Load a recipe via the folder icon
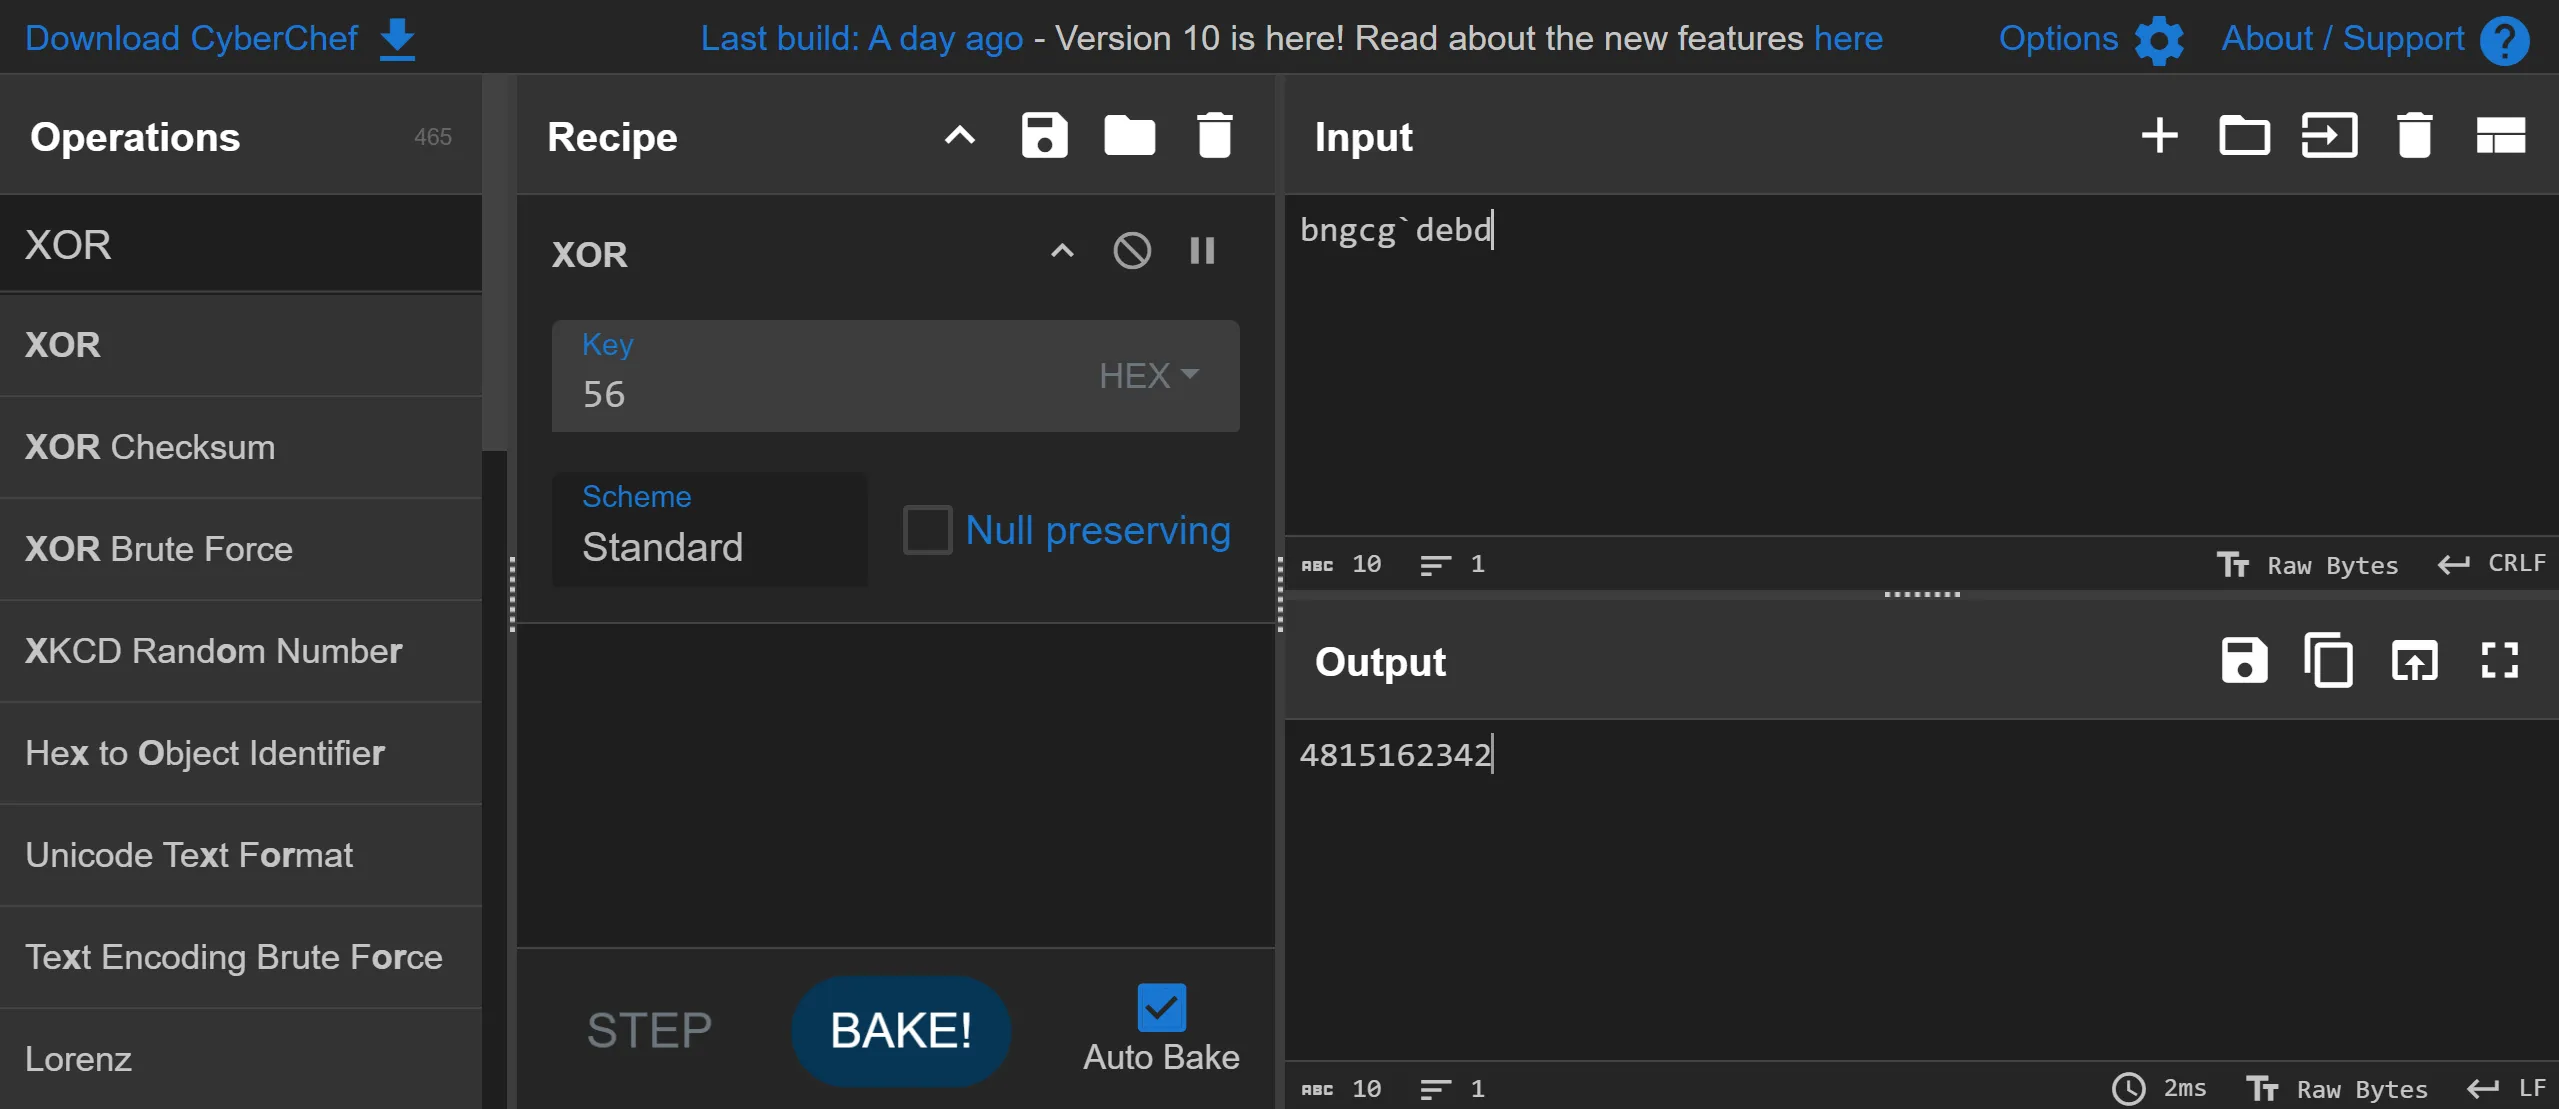Image resolution: width=2559 pixels, height=1109 pixels. tap(1129, 136)
